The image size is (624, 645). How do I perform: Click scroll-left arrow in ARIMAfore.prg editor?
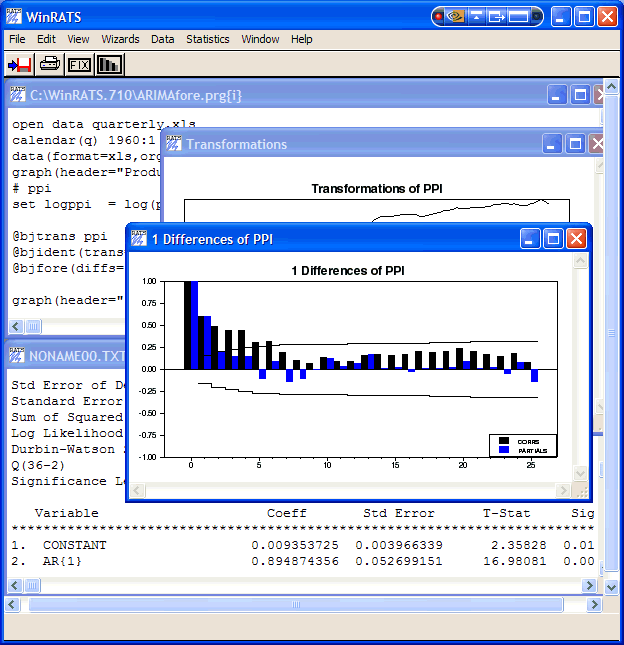coord(16,327)
